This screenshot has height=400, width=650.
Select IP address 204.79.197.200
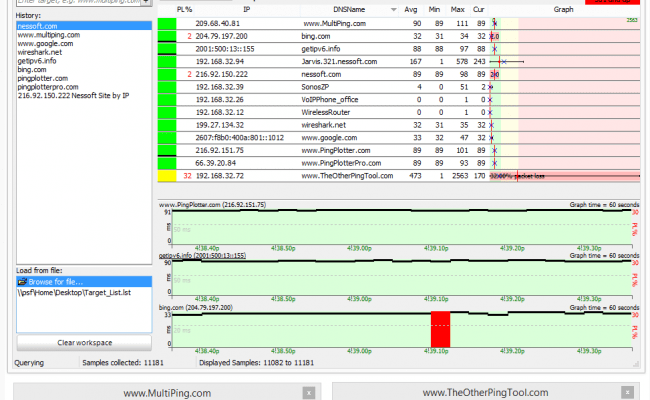pyautogui.click(x=221, y=36)
